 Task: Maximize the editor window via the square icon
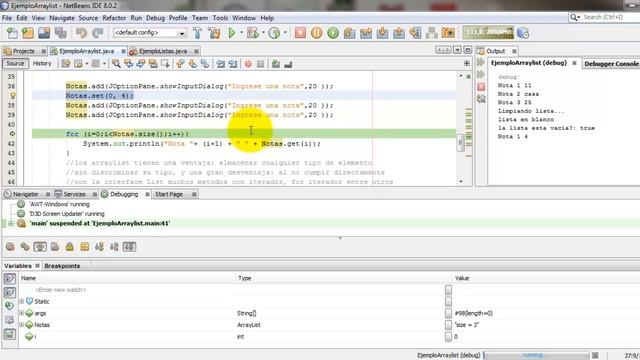tap(468, 50)
